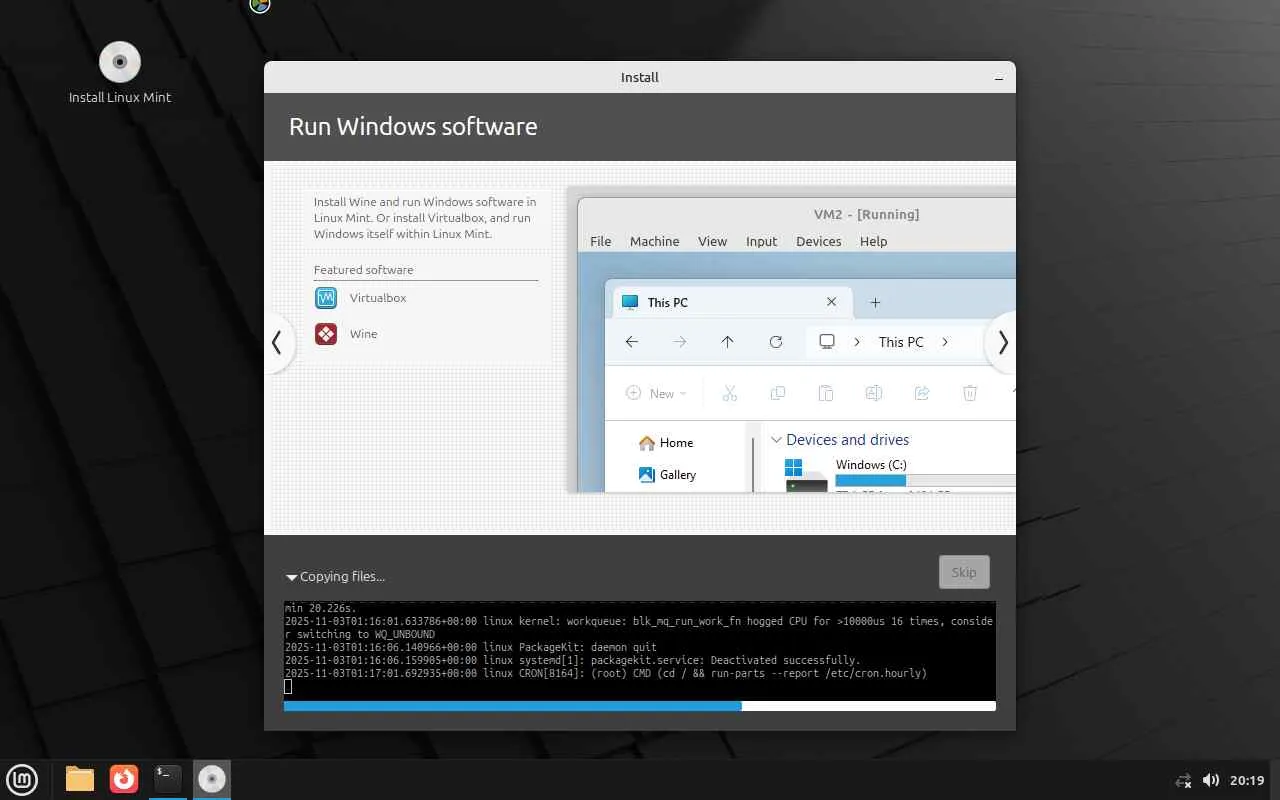Click the Install window title text
Viewport: 1280px width, 800px height.
[640, 77]
